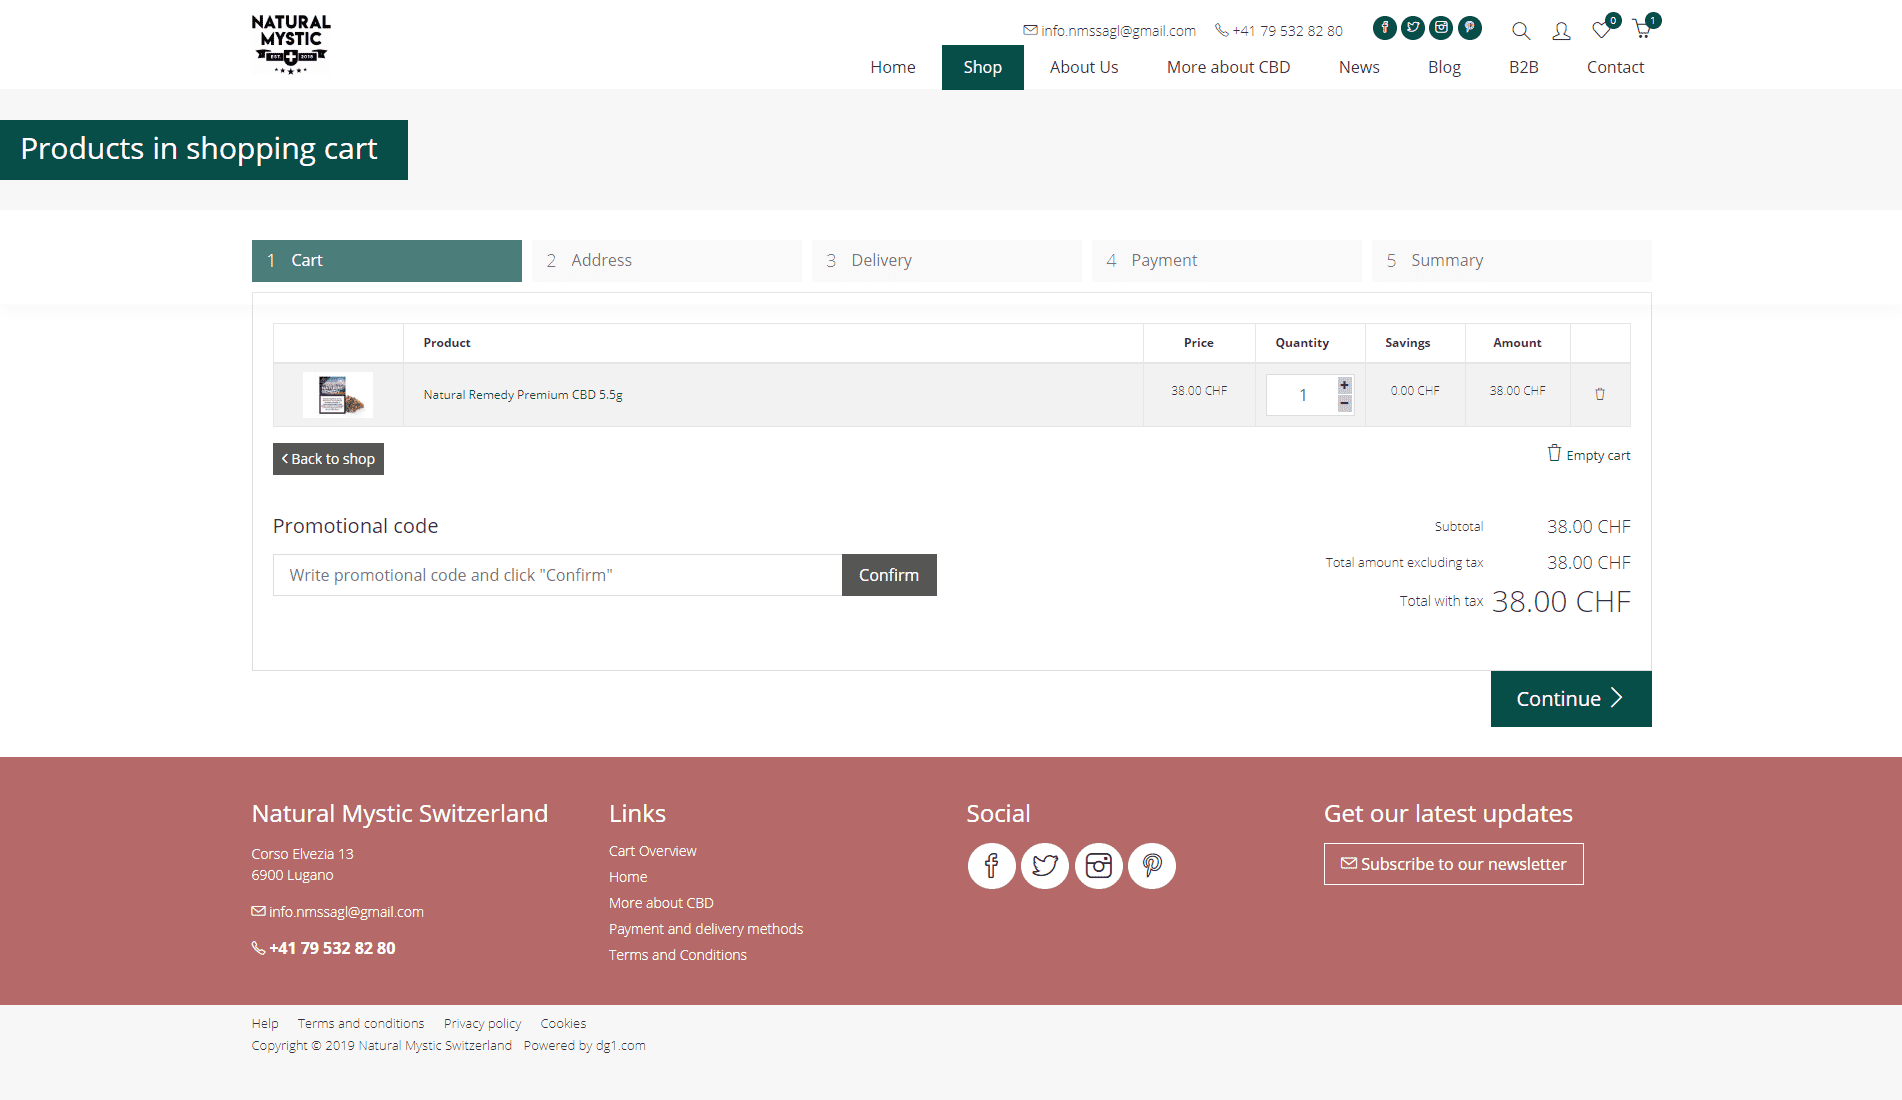Go to the News menu item
The image size is (1902, 1100).
point(1359,67)
